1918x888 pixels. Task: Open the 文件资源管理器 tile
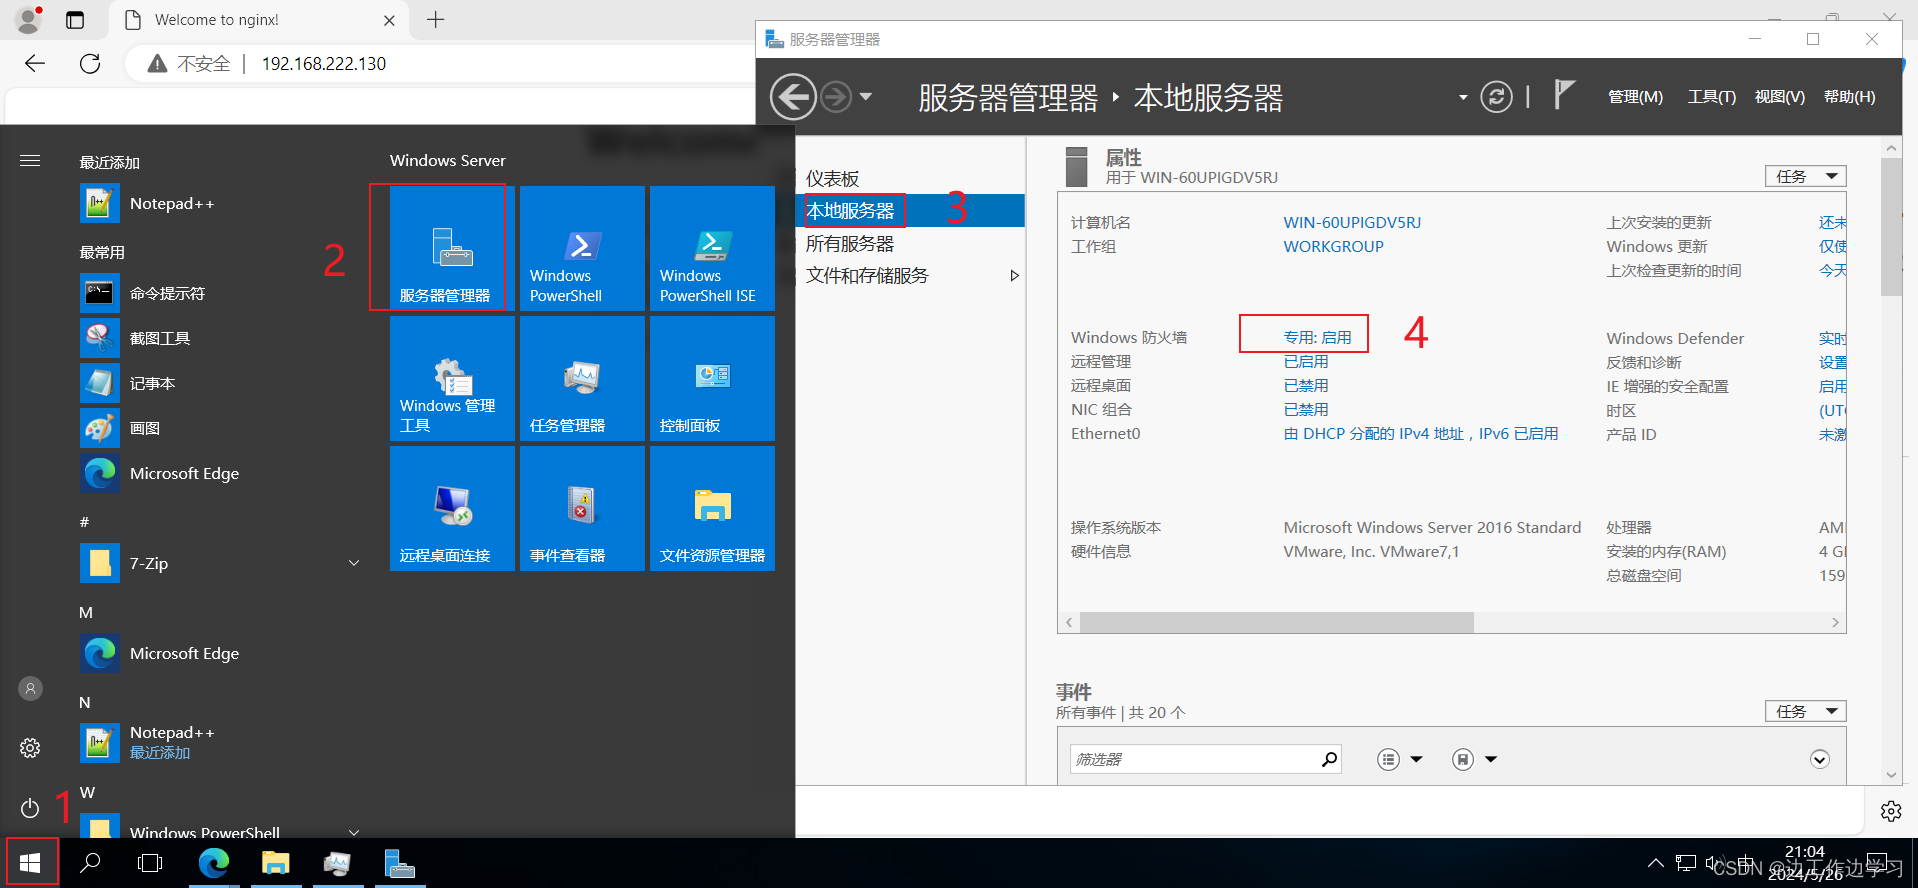pos(712,508)
